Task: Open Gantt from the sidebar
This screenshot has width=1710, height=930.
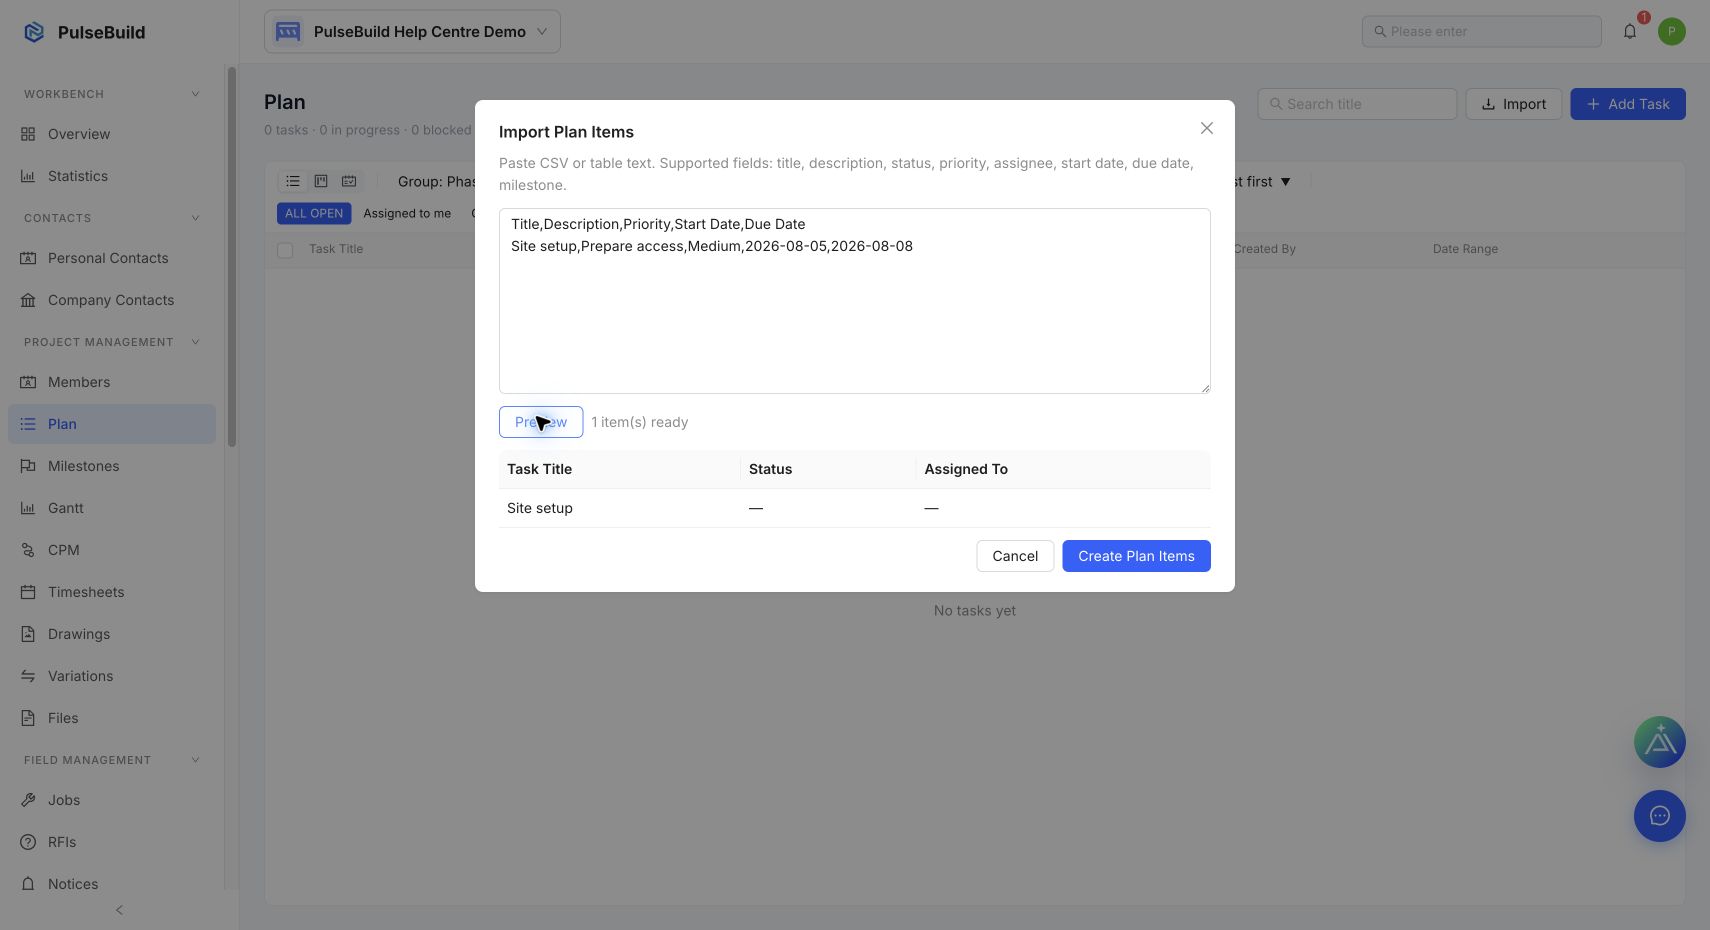Action: click(x=112, y=508)
